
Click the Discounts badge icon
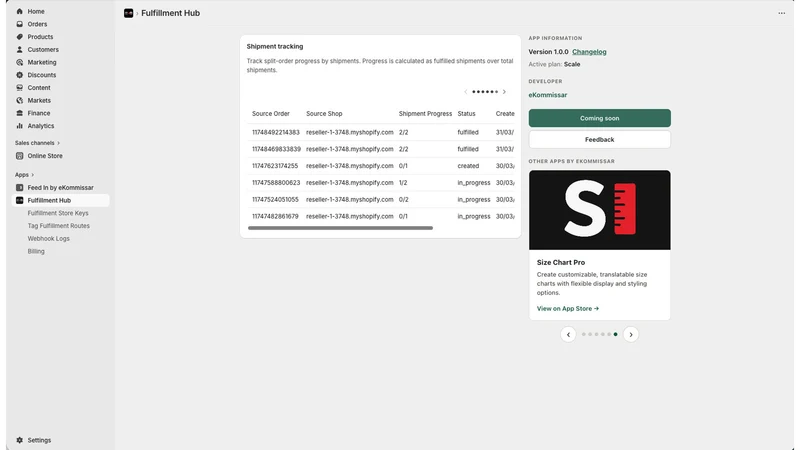click(x=19, y=75)
